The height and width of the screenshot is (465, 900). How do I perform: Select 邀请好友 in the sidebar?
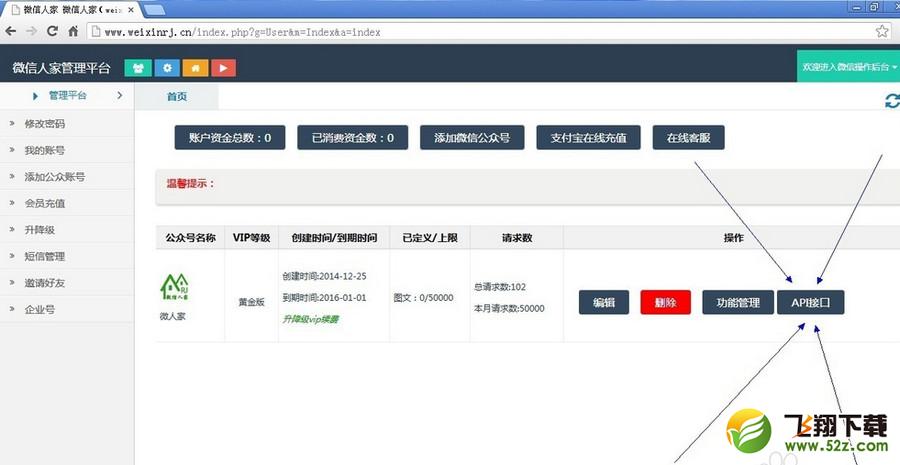[x=67, y=282]
